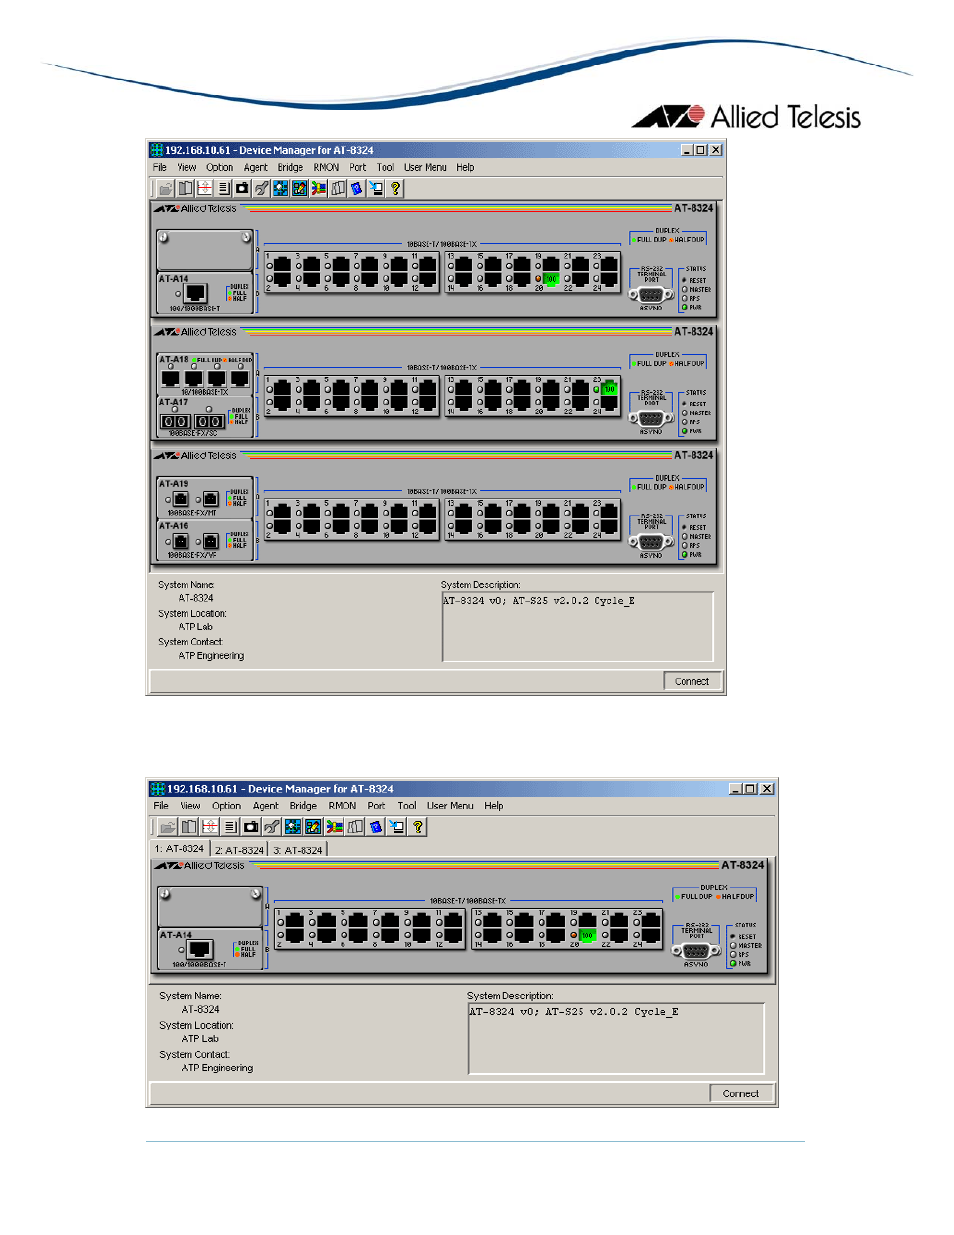
Task: Click the terminal monitor icon in the tabbed window toolbar
Action: [396, 826]
